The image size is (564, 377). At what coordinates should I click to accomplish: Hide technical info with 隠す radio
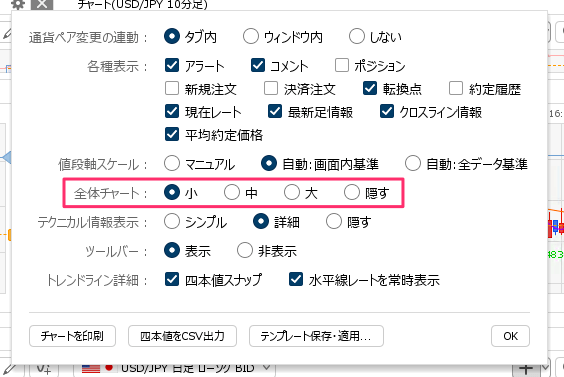(334, 221)
